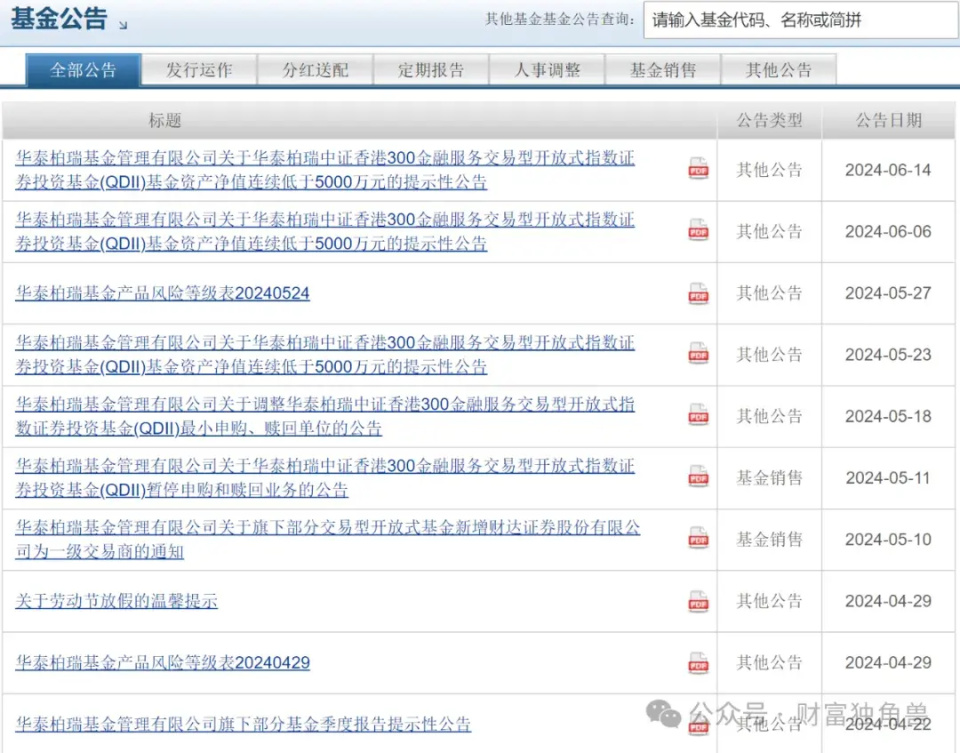Click the 公告日期 column header
Viewport: 960px width, 753px height.
[x=888, y=121]
